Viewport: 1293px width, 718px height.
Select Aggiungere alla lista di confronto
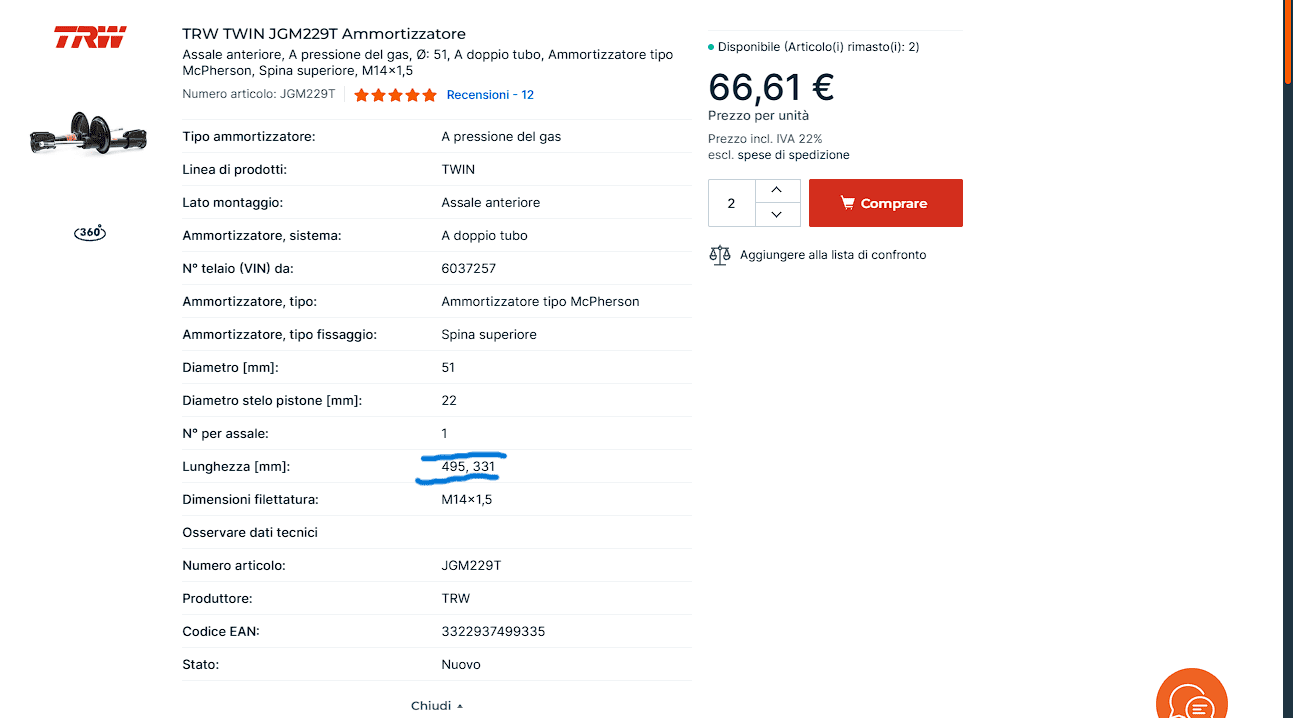coord(833,255)
